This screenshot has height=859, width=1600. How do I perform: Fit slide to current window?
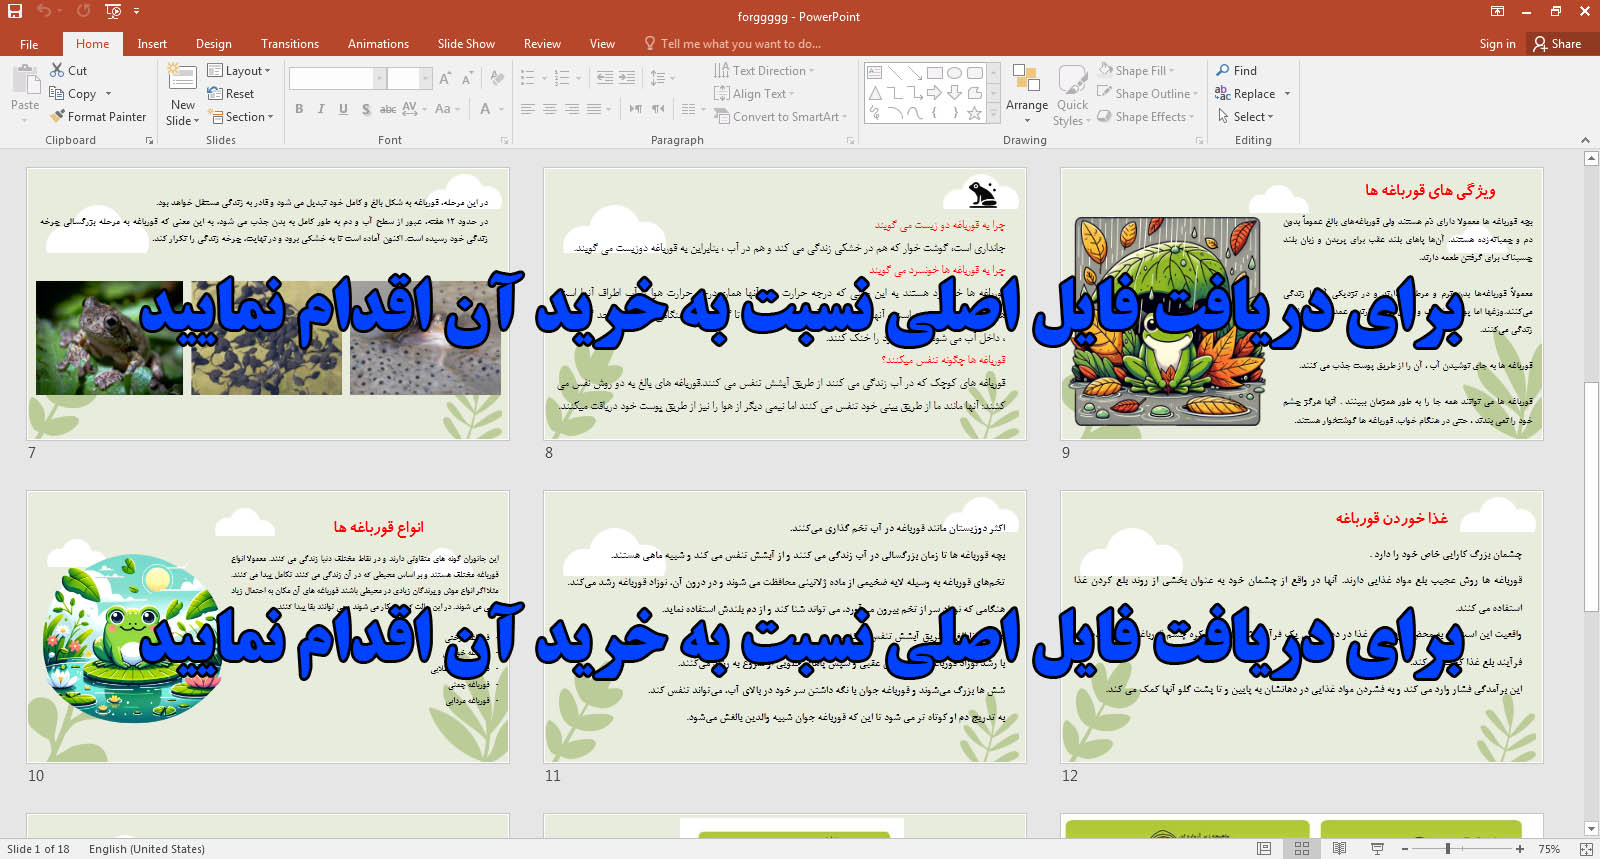point(1586,848)
